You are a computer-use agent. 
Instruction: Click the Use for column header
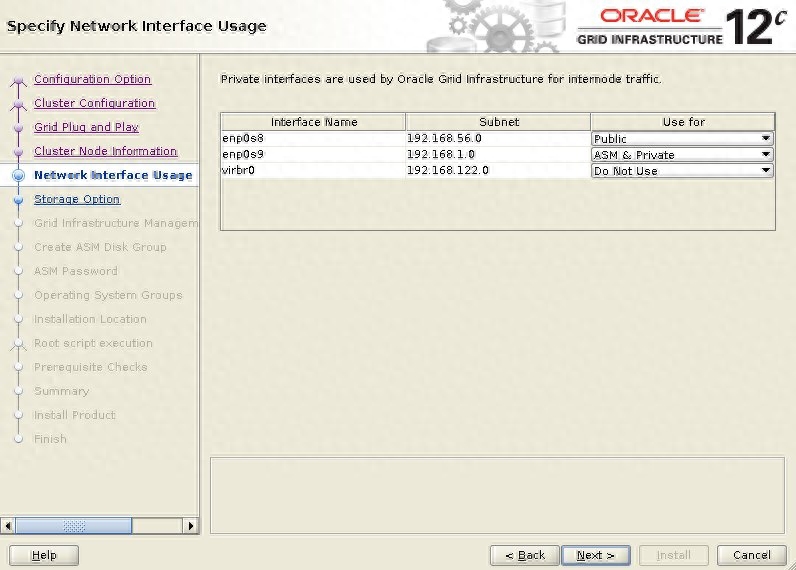tap(683, 122)
